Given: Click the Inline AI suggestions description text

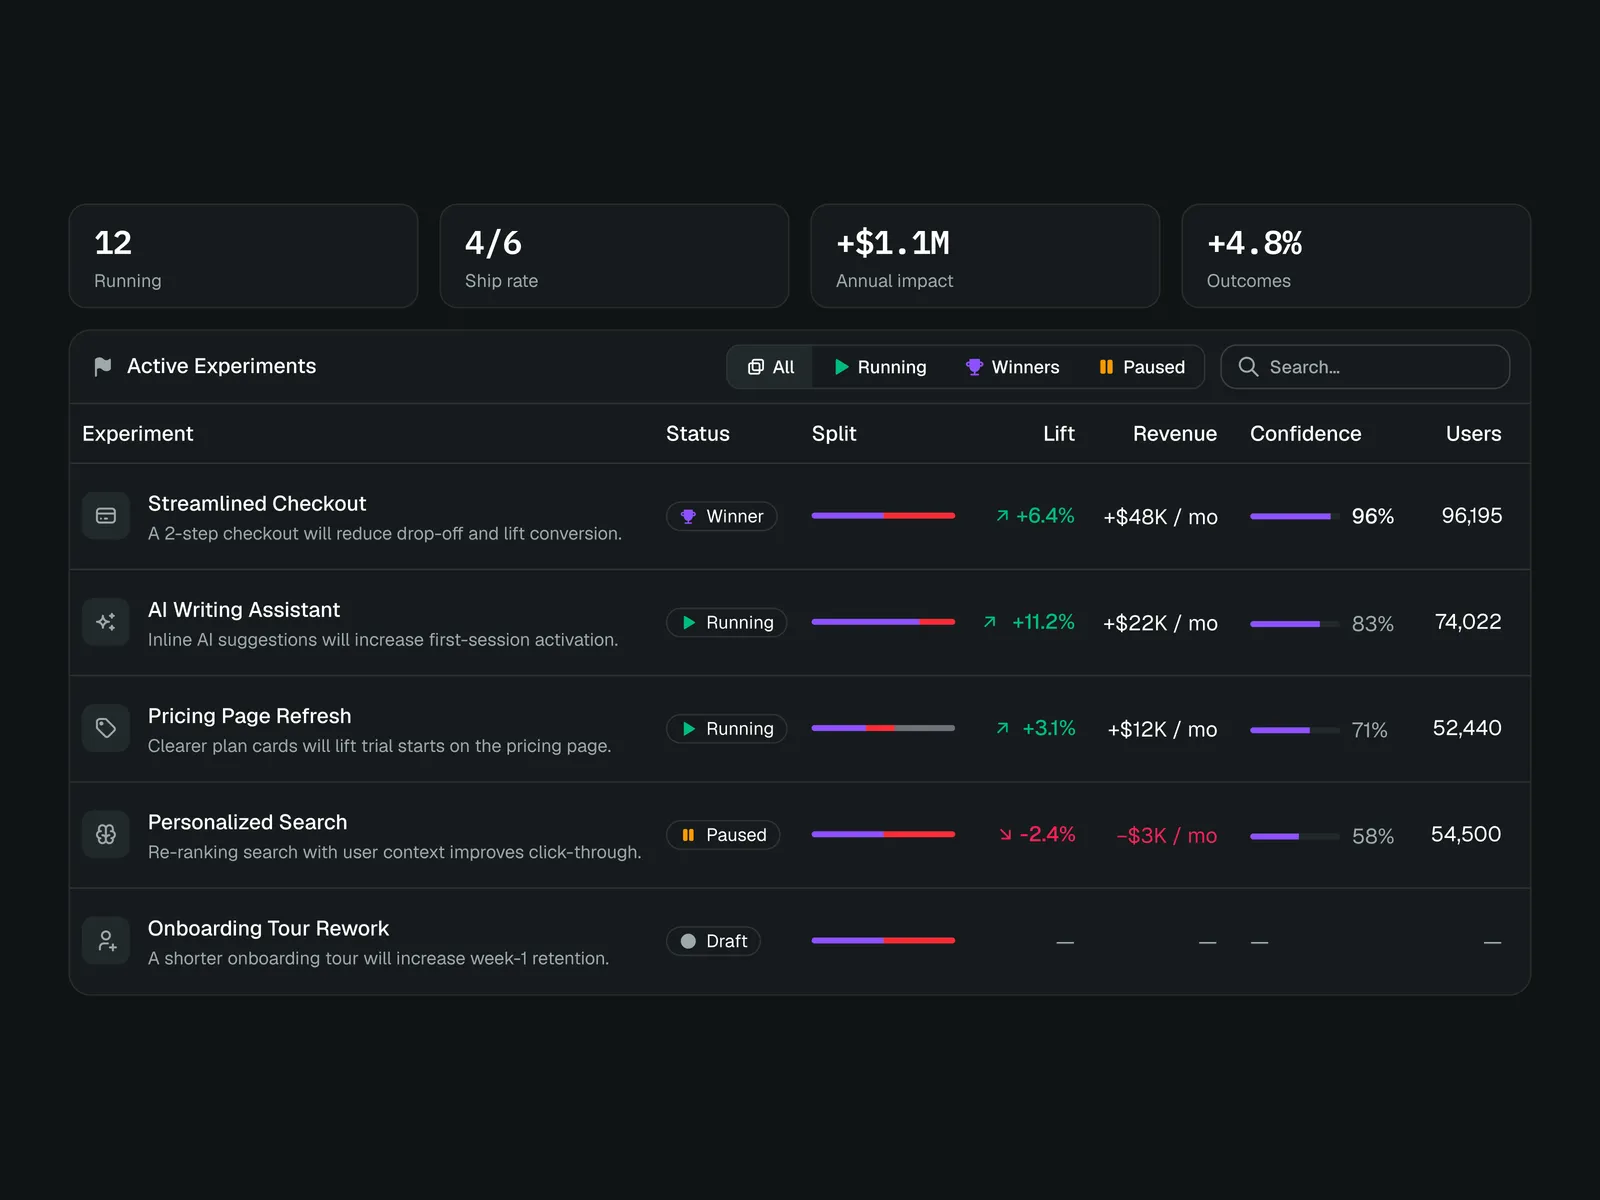Looking at the screenshot, I should pyautogui.click(x=383, y=640).
